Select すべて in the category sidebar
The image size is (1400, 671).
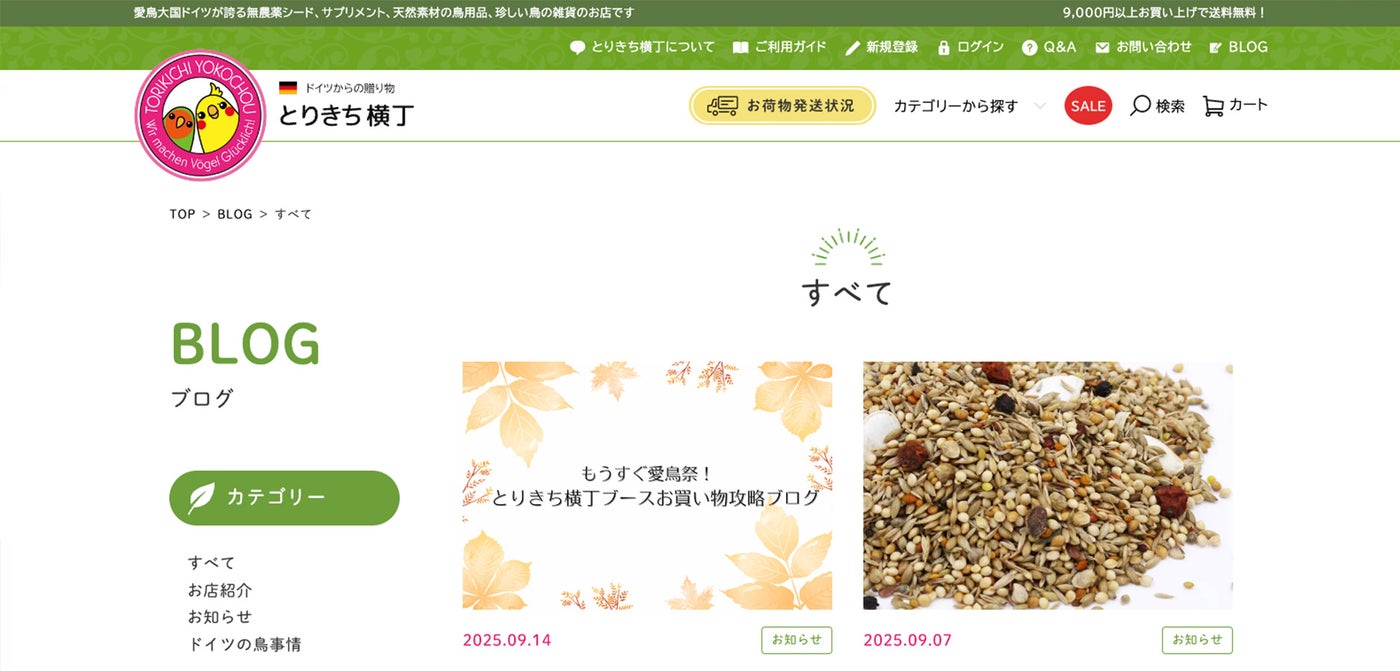[x=211, y=562]
